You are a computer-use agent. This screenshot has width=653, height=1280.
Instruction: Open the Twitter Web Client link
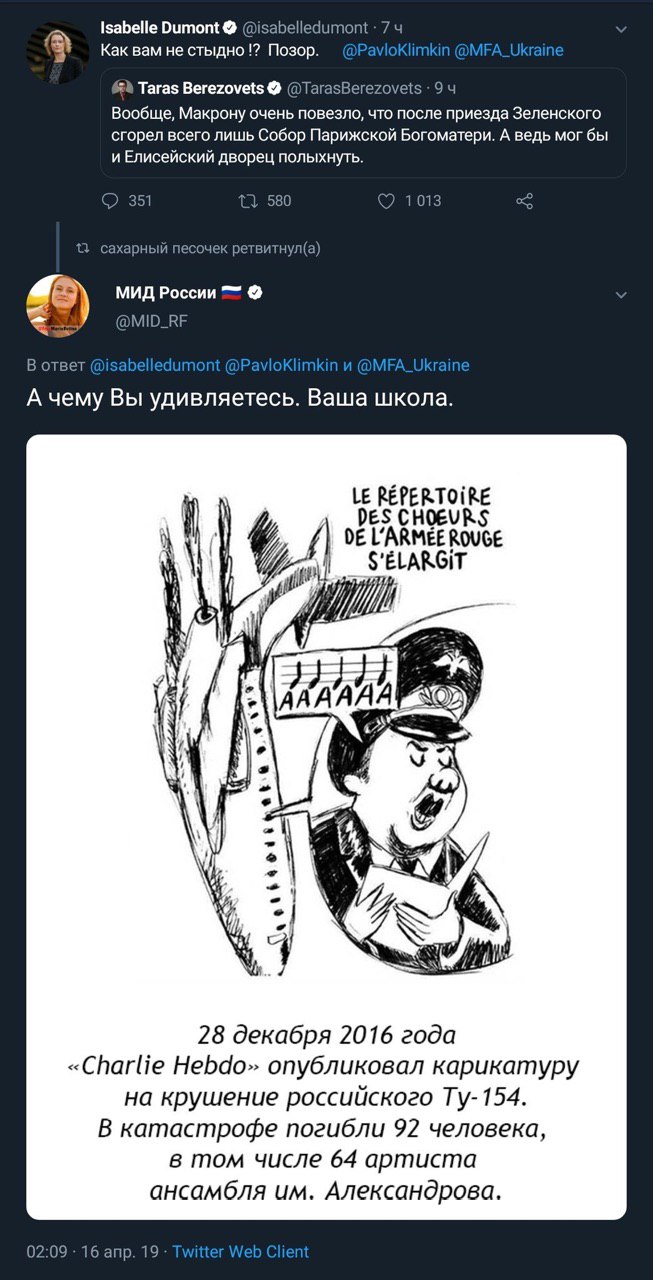240,1252
